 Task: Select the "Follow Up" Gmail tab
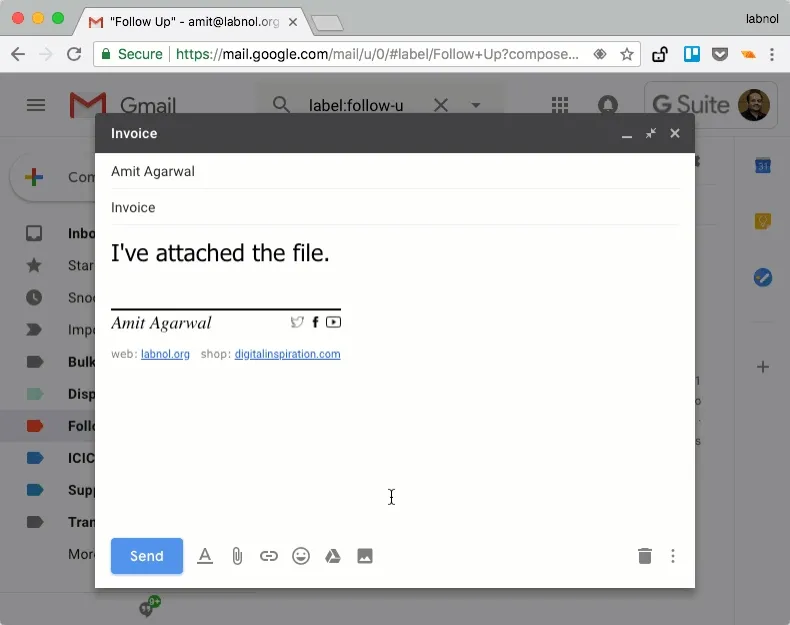[x=191, y=22]
